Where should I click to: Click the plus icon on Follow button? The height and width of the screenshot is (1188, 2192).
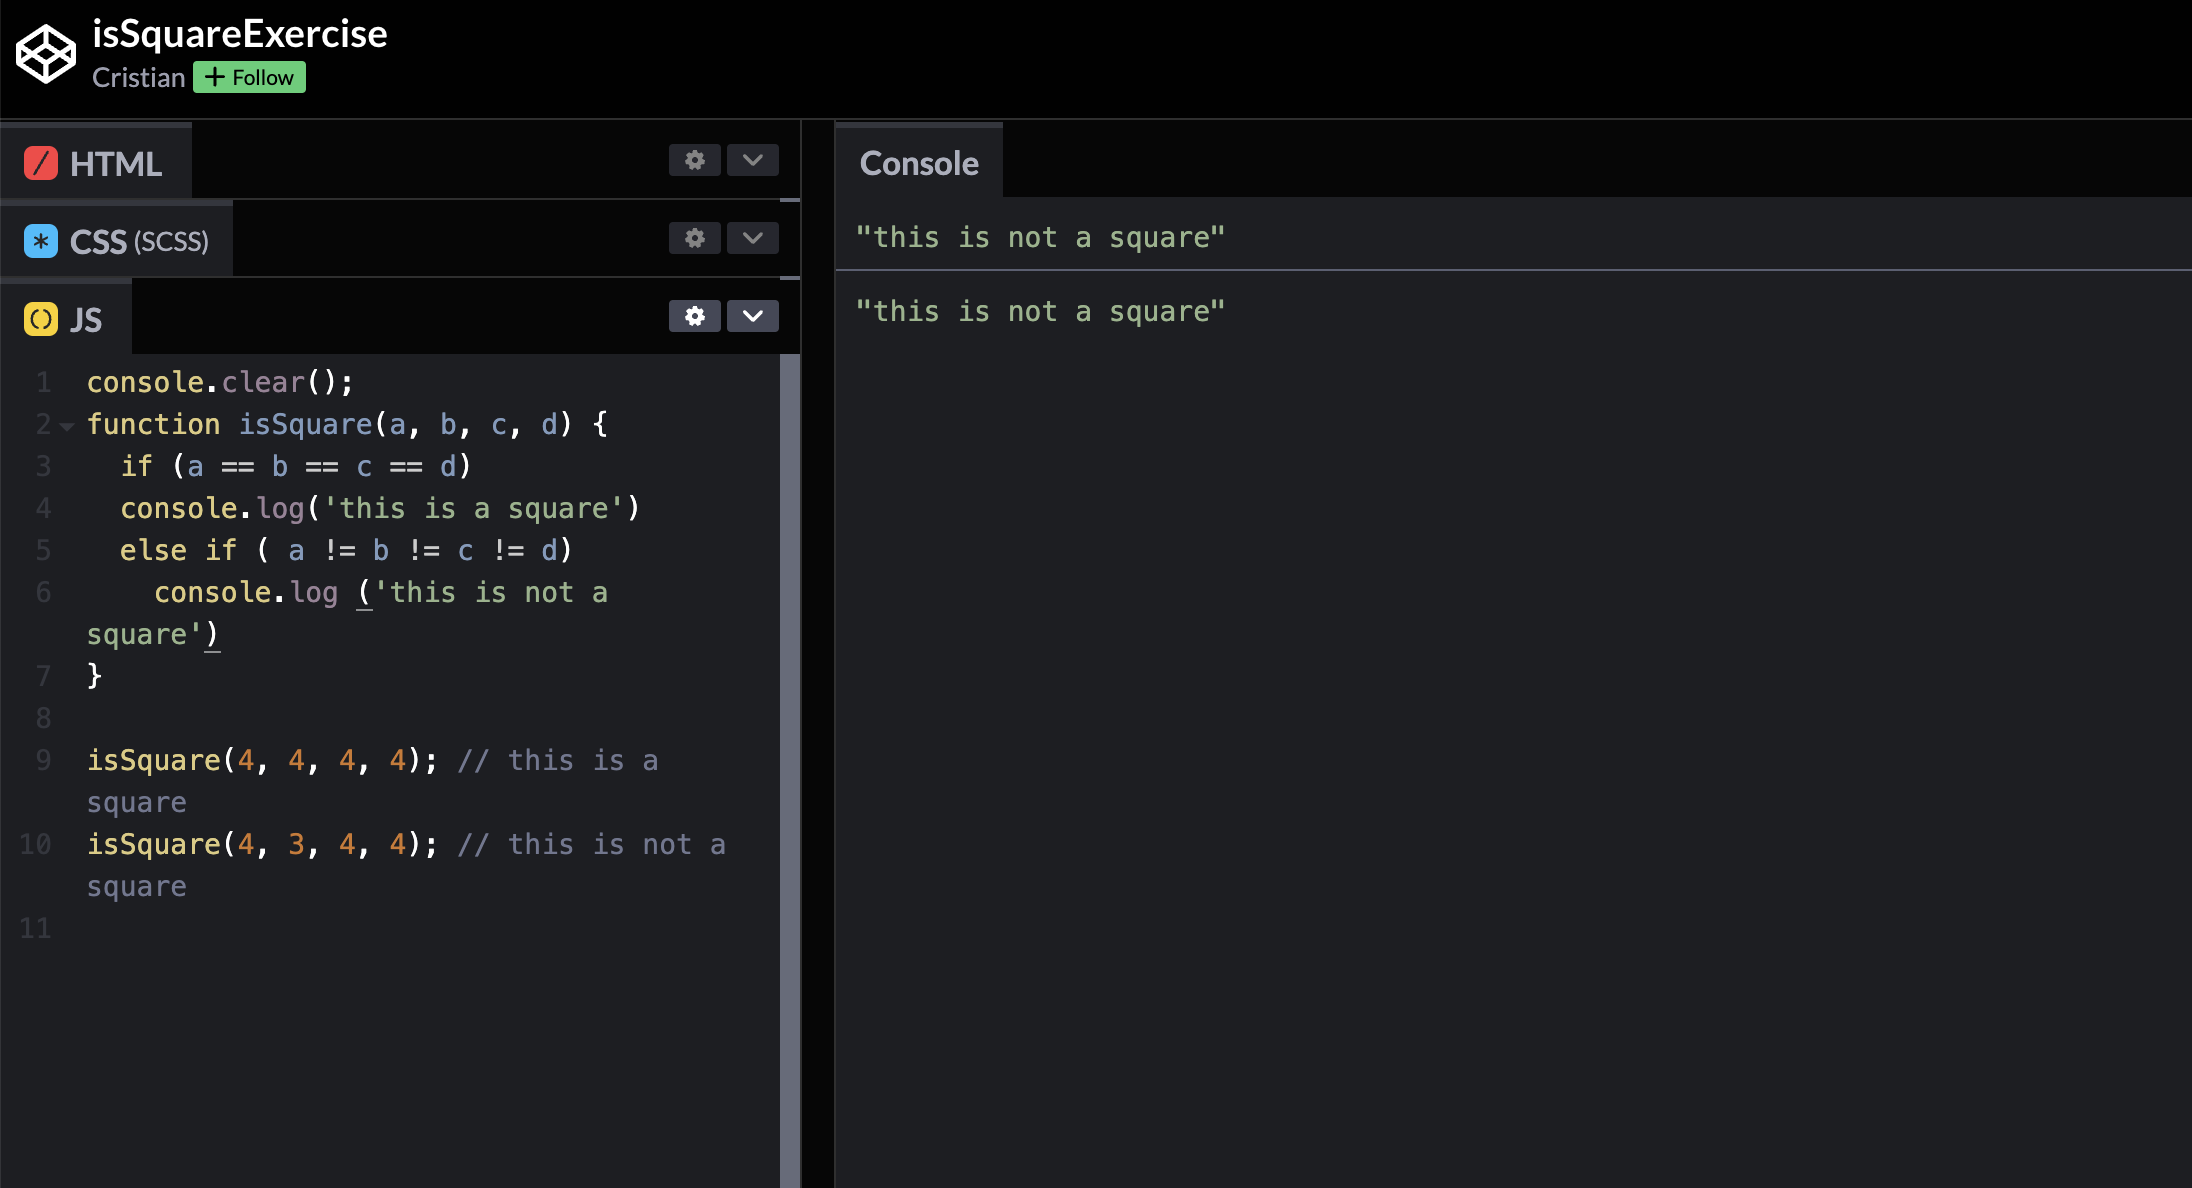pyautogui.click(x=214, y=77)
